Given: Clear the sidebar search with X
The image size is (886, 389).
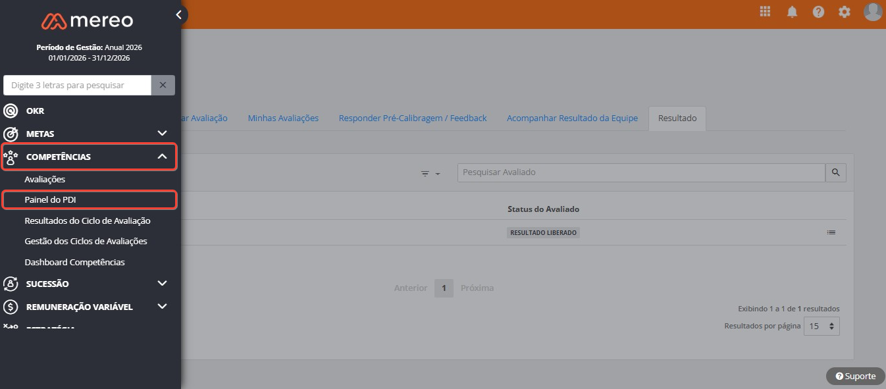Looking at the screenshot, I should pyautogui.click(x=163, y=85).
